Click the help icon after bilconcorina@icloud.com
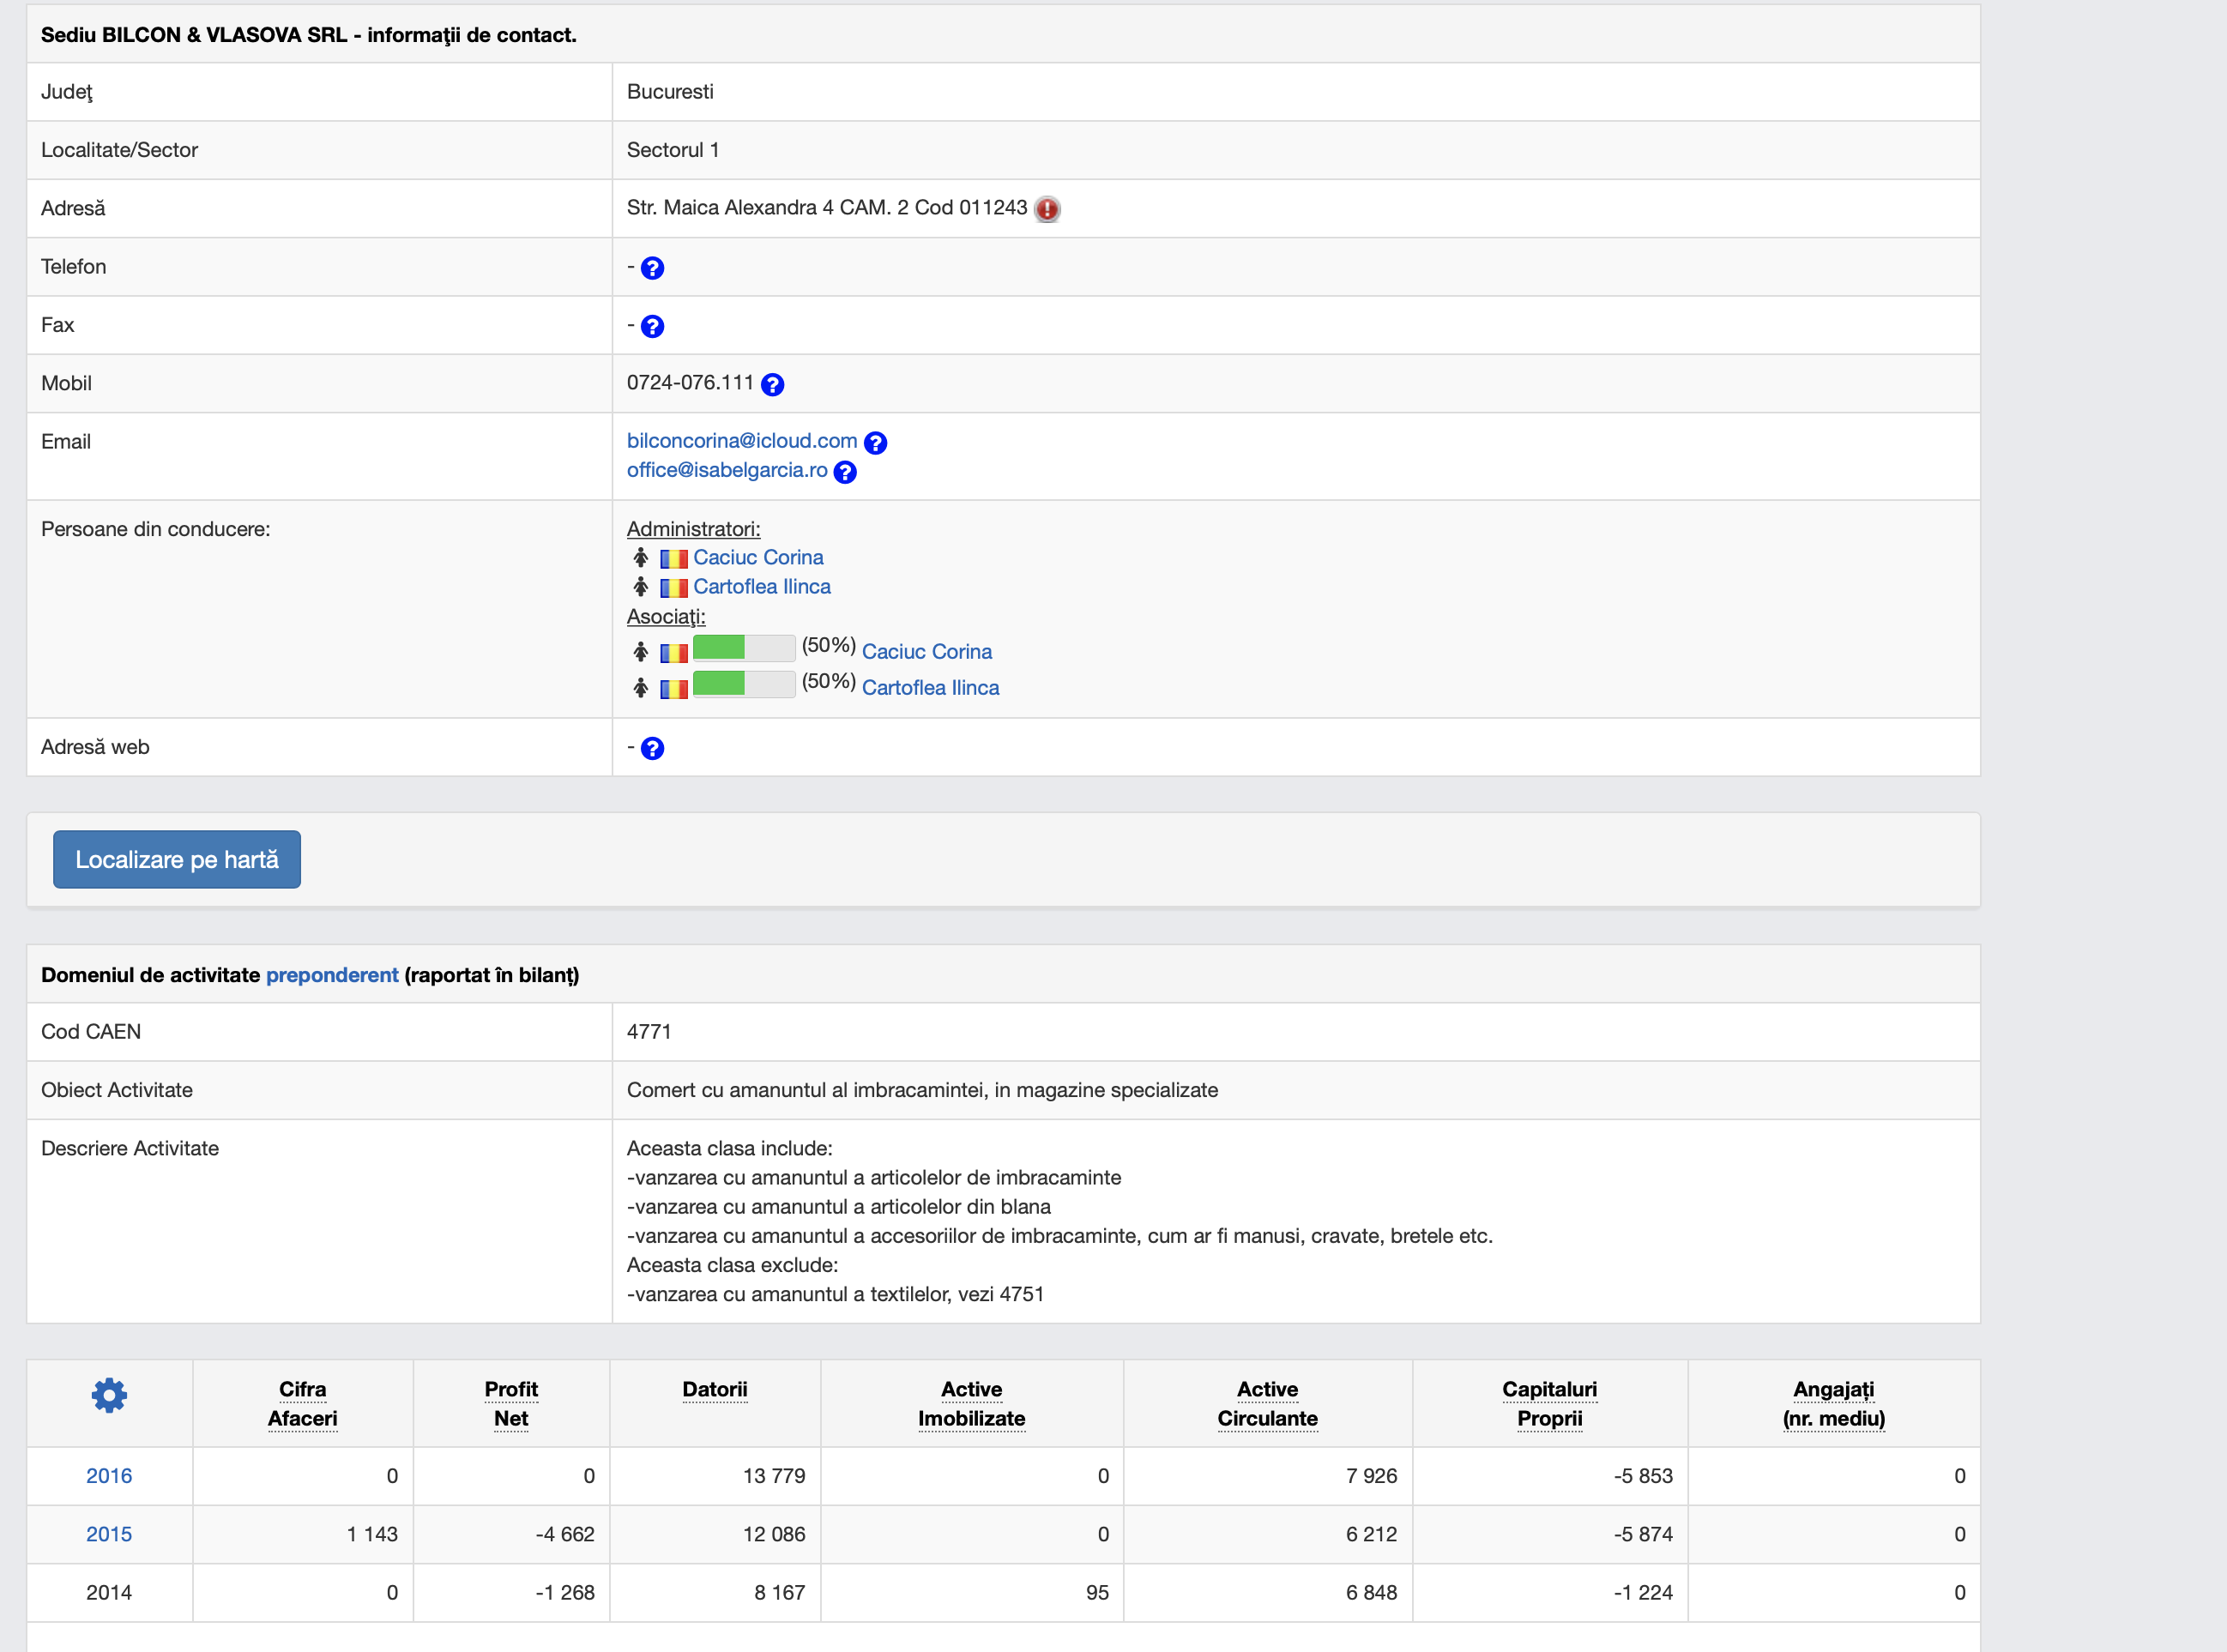 pyautogui.click(x=875, y=442)
